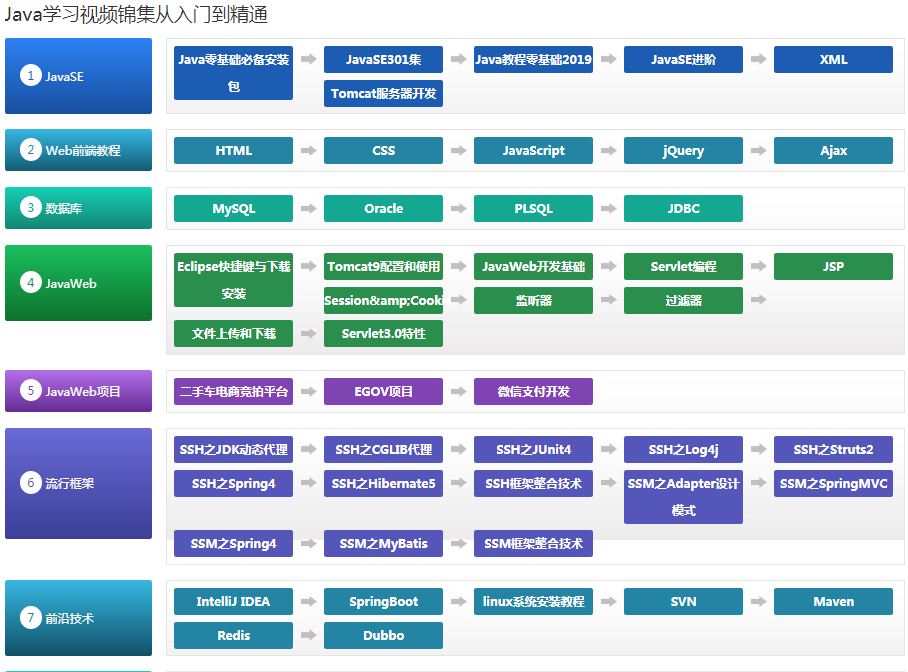The image size is (908, 672).
Task: Click the Servlet编程 course button
Action: pyautogui.click(x=683, y=267)
